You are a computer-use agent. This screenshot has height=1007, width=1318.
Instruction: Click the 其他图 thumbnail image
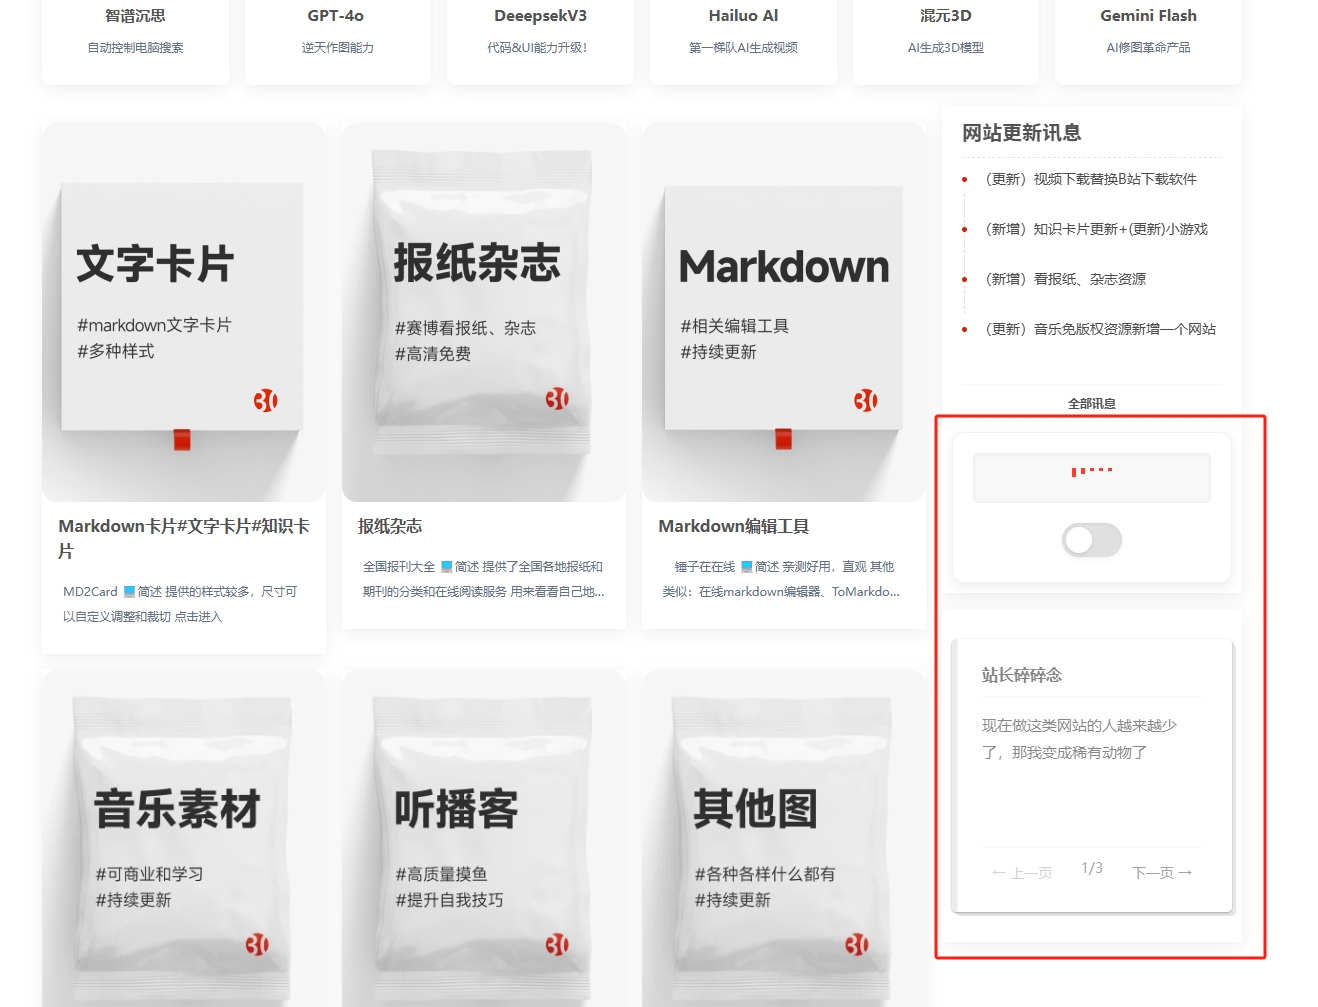(784, 838)
